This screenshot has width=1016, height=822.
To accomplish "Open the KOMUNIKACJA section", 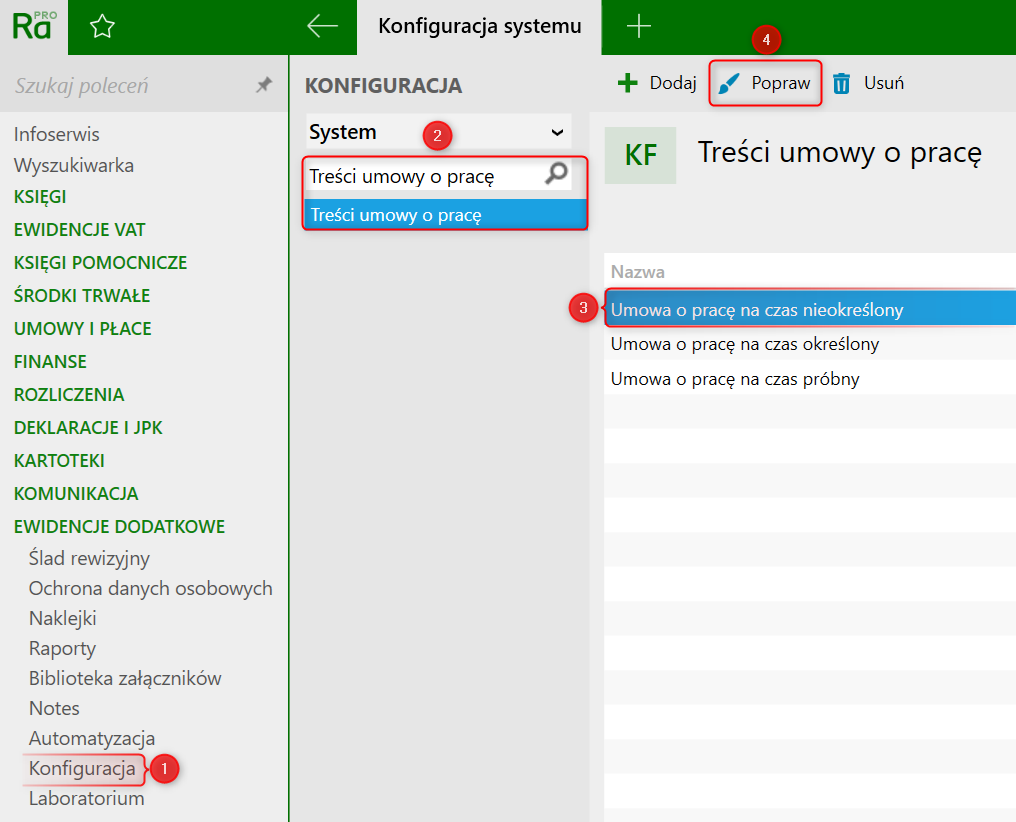I will (x=76, y=494).
